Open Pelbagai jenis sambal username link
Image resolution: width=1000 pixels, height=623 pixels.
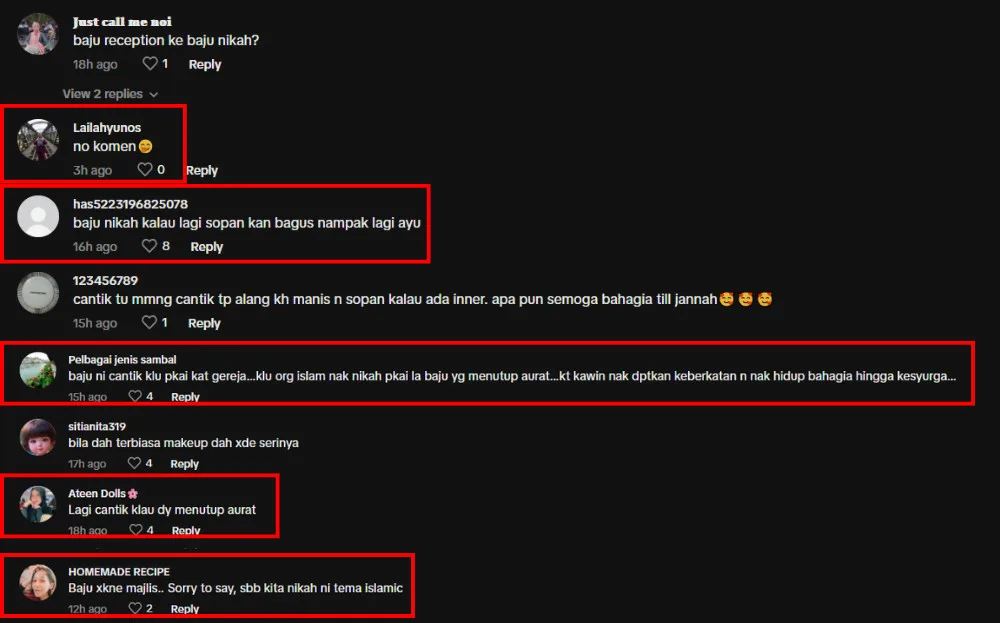click(x=122, y=360)
